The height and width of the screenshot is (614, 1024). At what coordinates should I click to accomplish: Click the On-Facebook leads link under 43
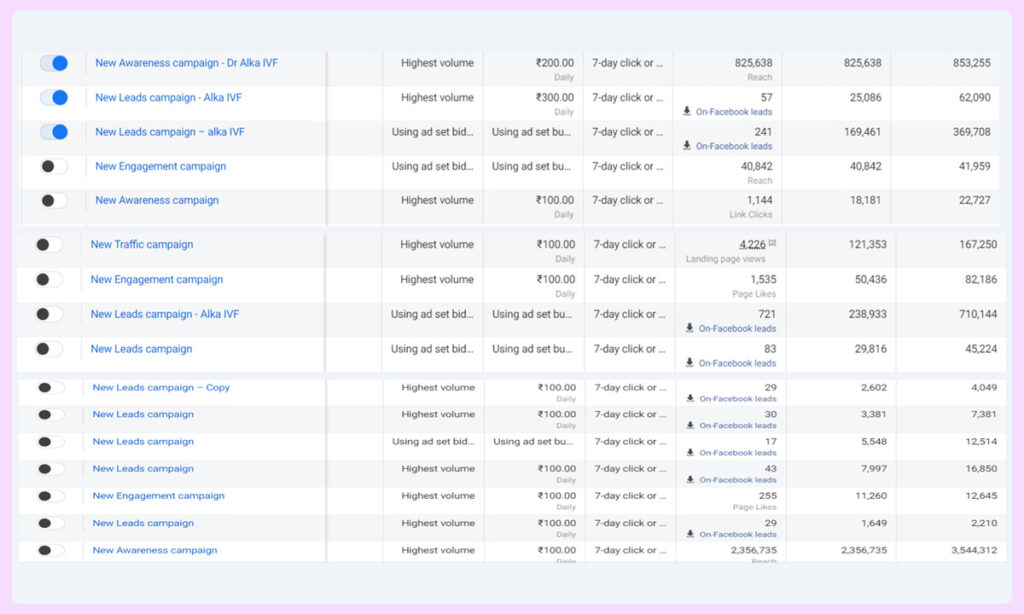coord(738,479)
